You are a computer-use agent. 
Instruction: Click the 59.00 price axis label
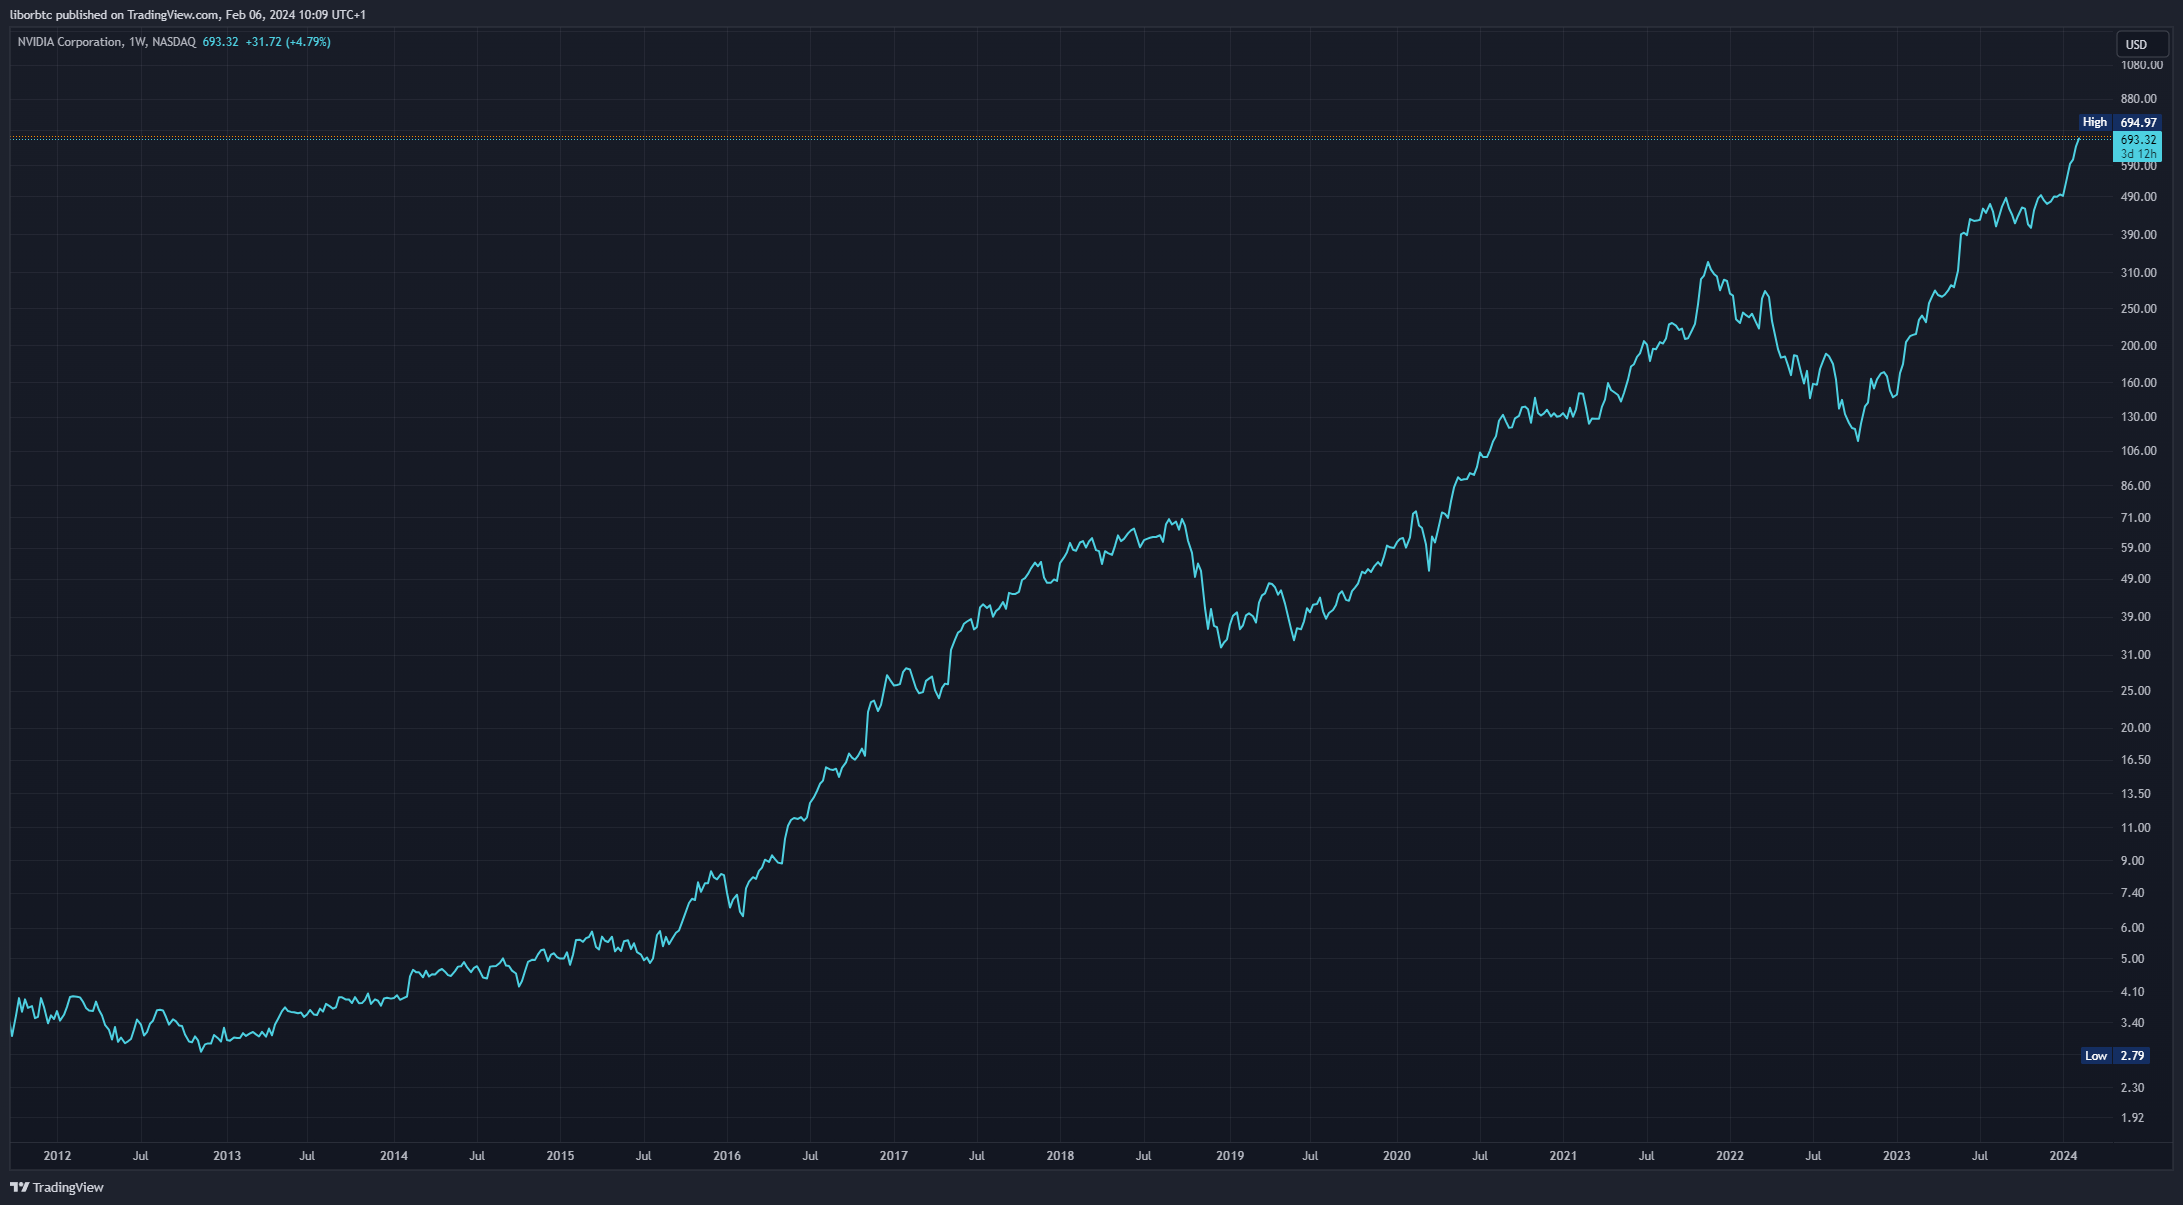click(x=2135, y=548)
